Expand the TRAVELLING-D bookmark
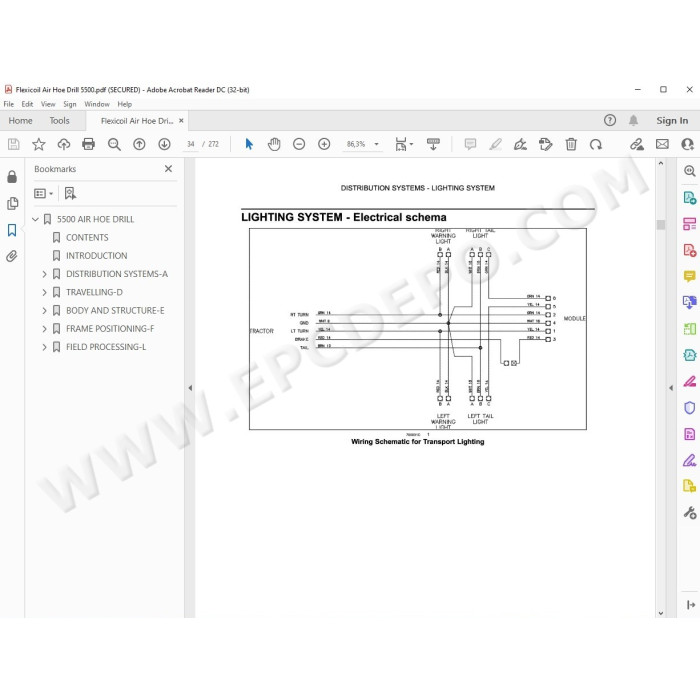Screen dimensions: 700x700 click(x=44, y=292)
